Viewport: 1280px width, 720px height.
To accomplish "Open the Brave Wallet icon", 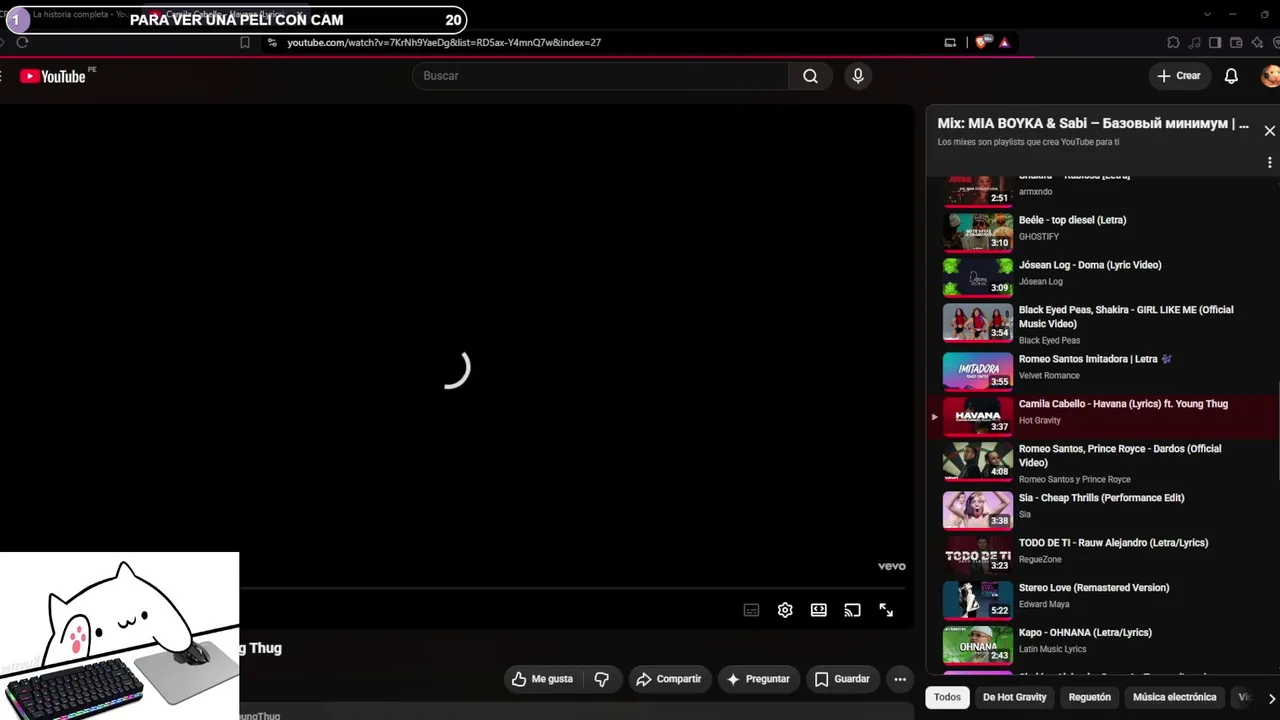I will (1236, 43).
